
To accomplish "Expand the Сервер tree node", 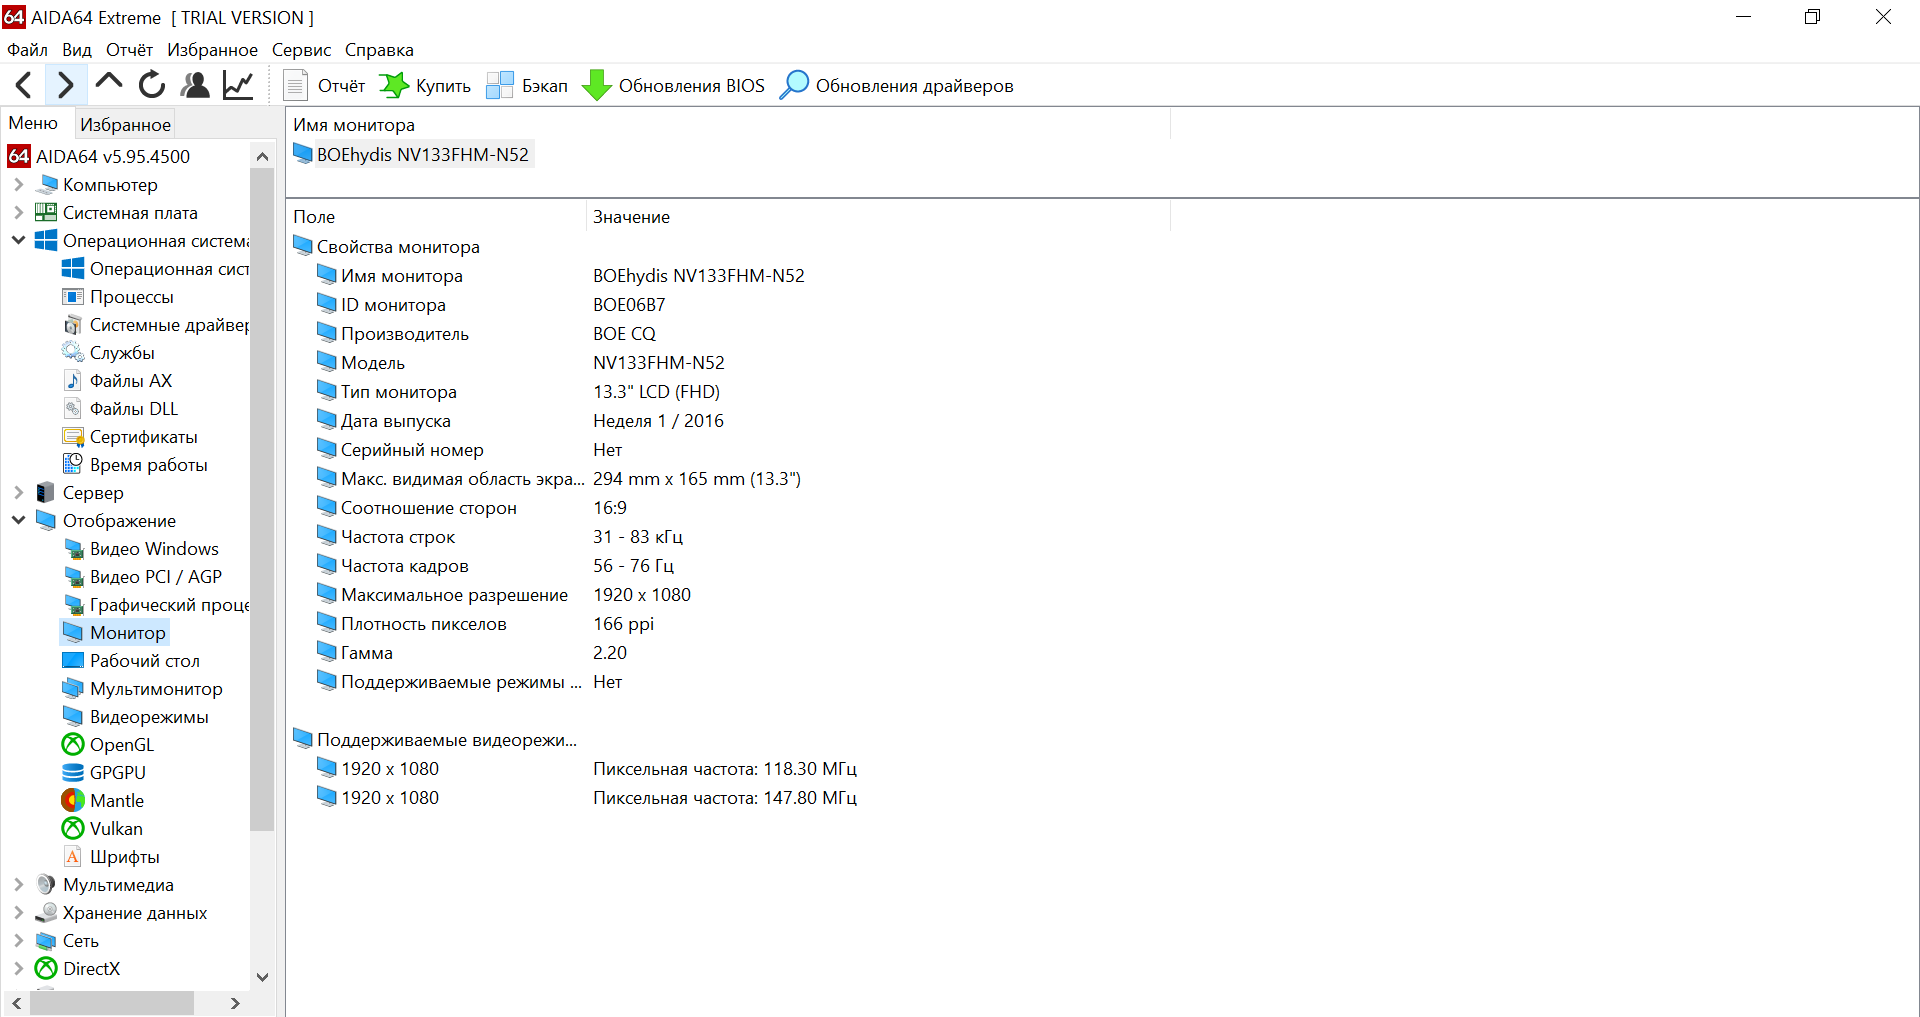I will [x=18, y=492].
